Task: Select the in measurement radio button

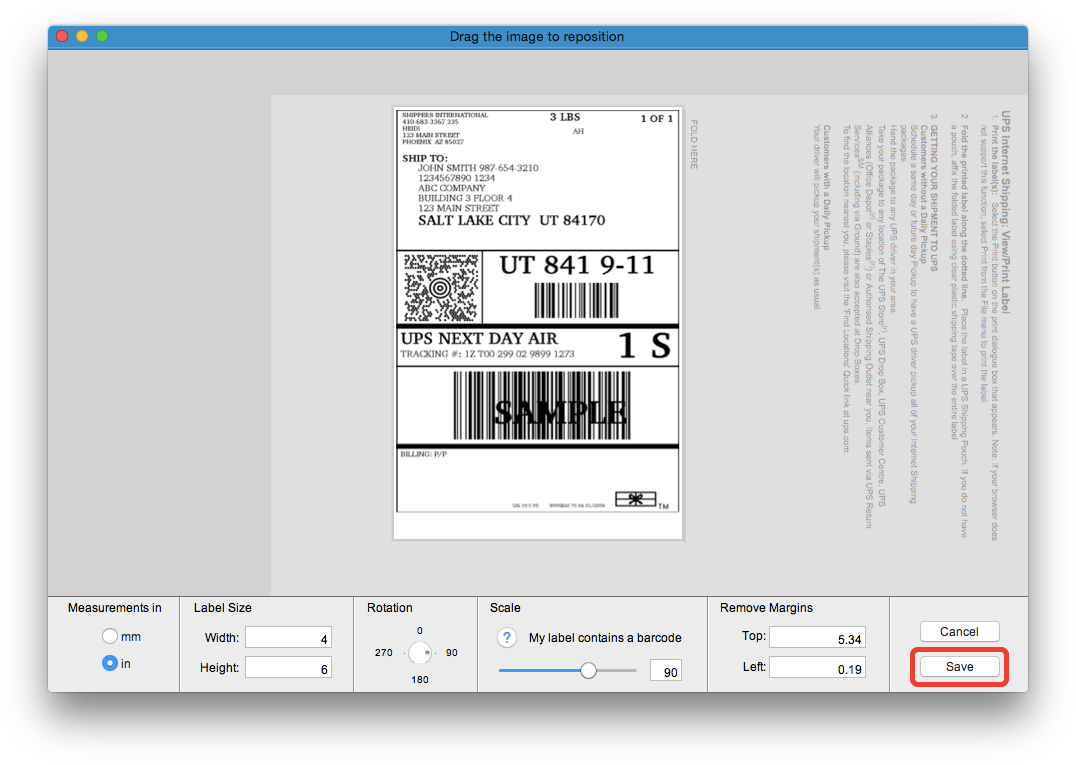Action: [x=110, y=664]
